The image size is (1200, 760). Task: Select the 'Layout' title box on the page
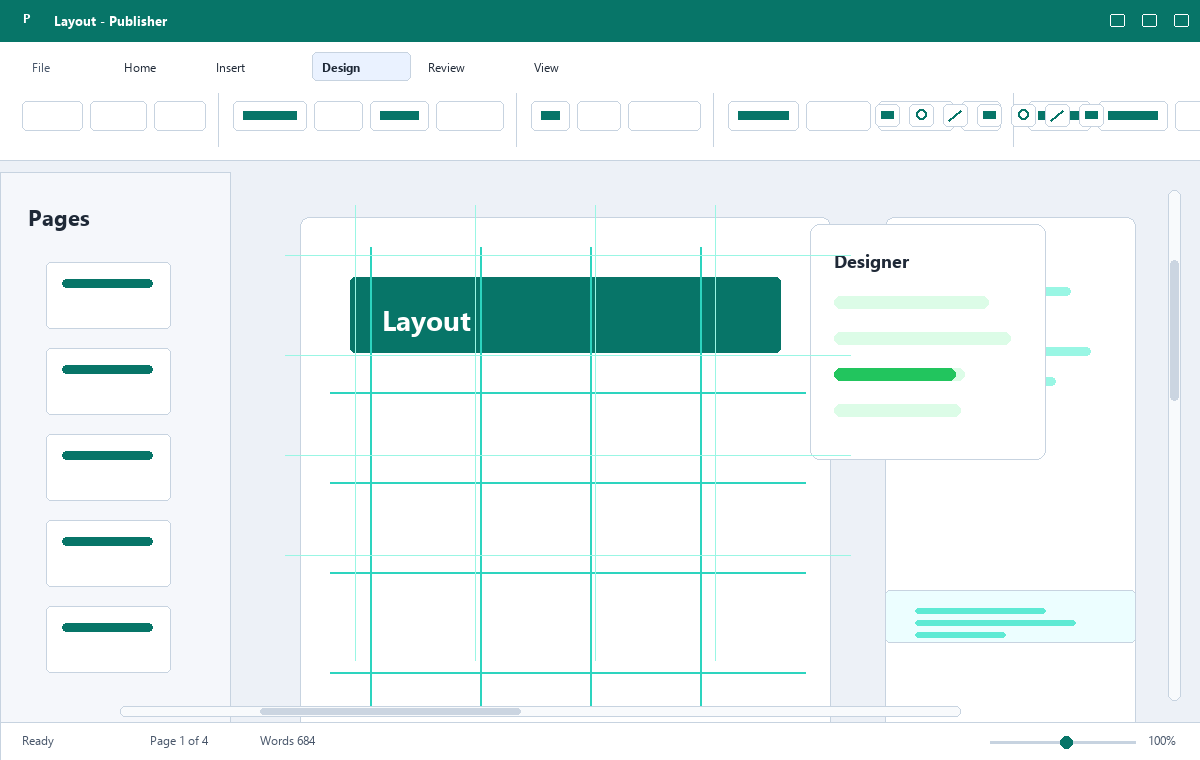point(565,315)
